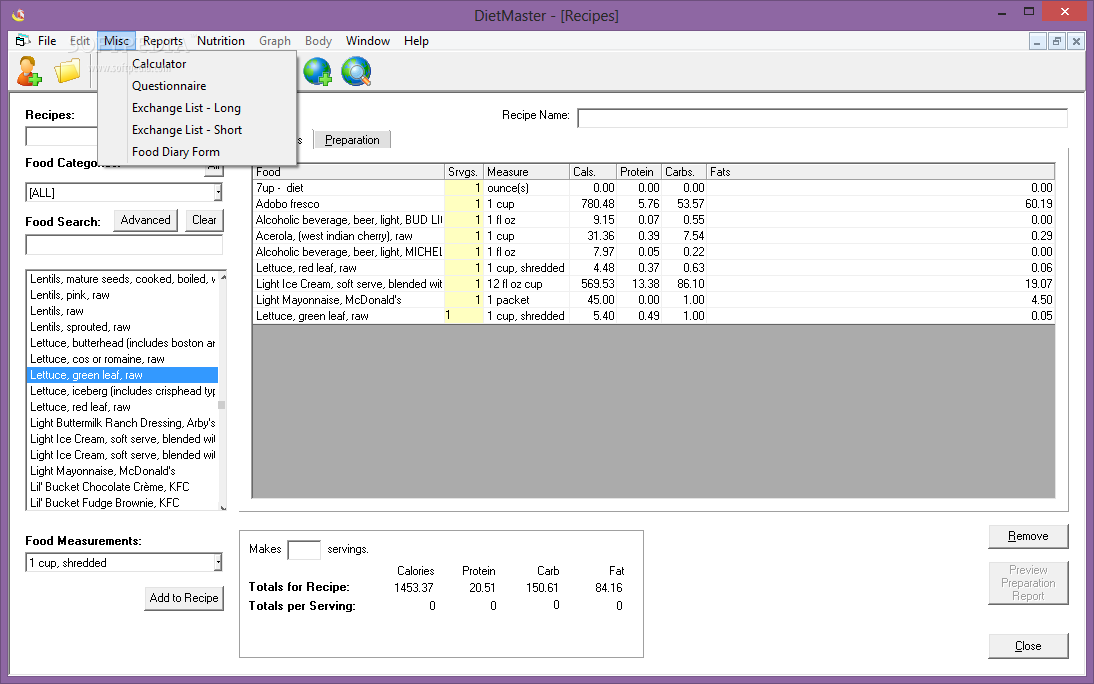This screenshot has height=684, width=1094.
Task: Select Lettuce, cos or romaine, raw
Action: [122, 359]
